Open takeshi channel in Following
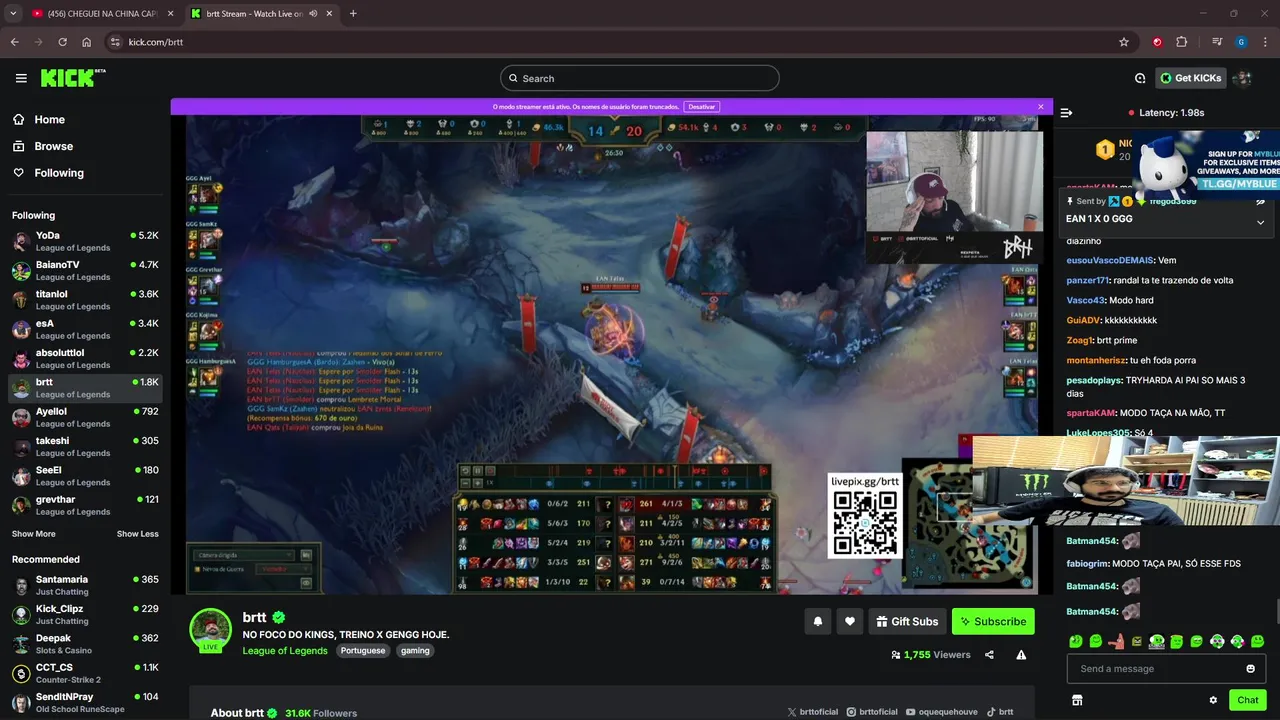 tap(85, 446)
